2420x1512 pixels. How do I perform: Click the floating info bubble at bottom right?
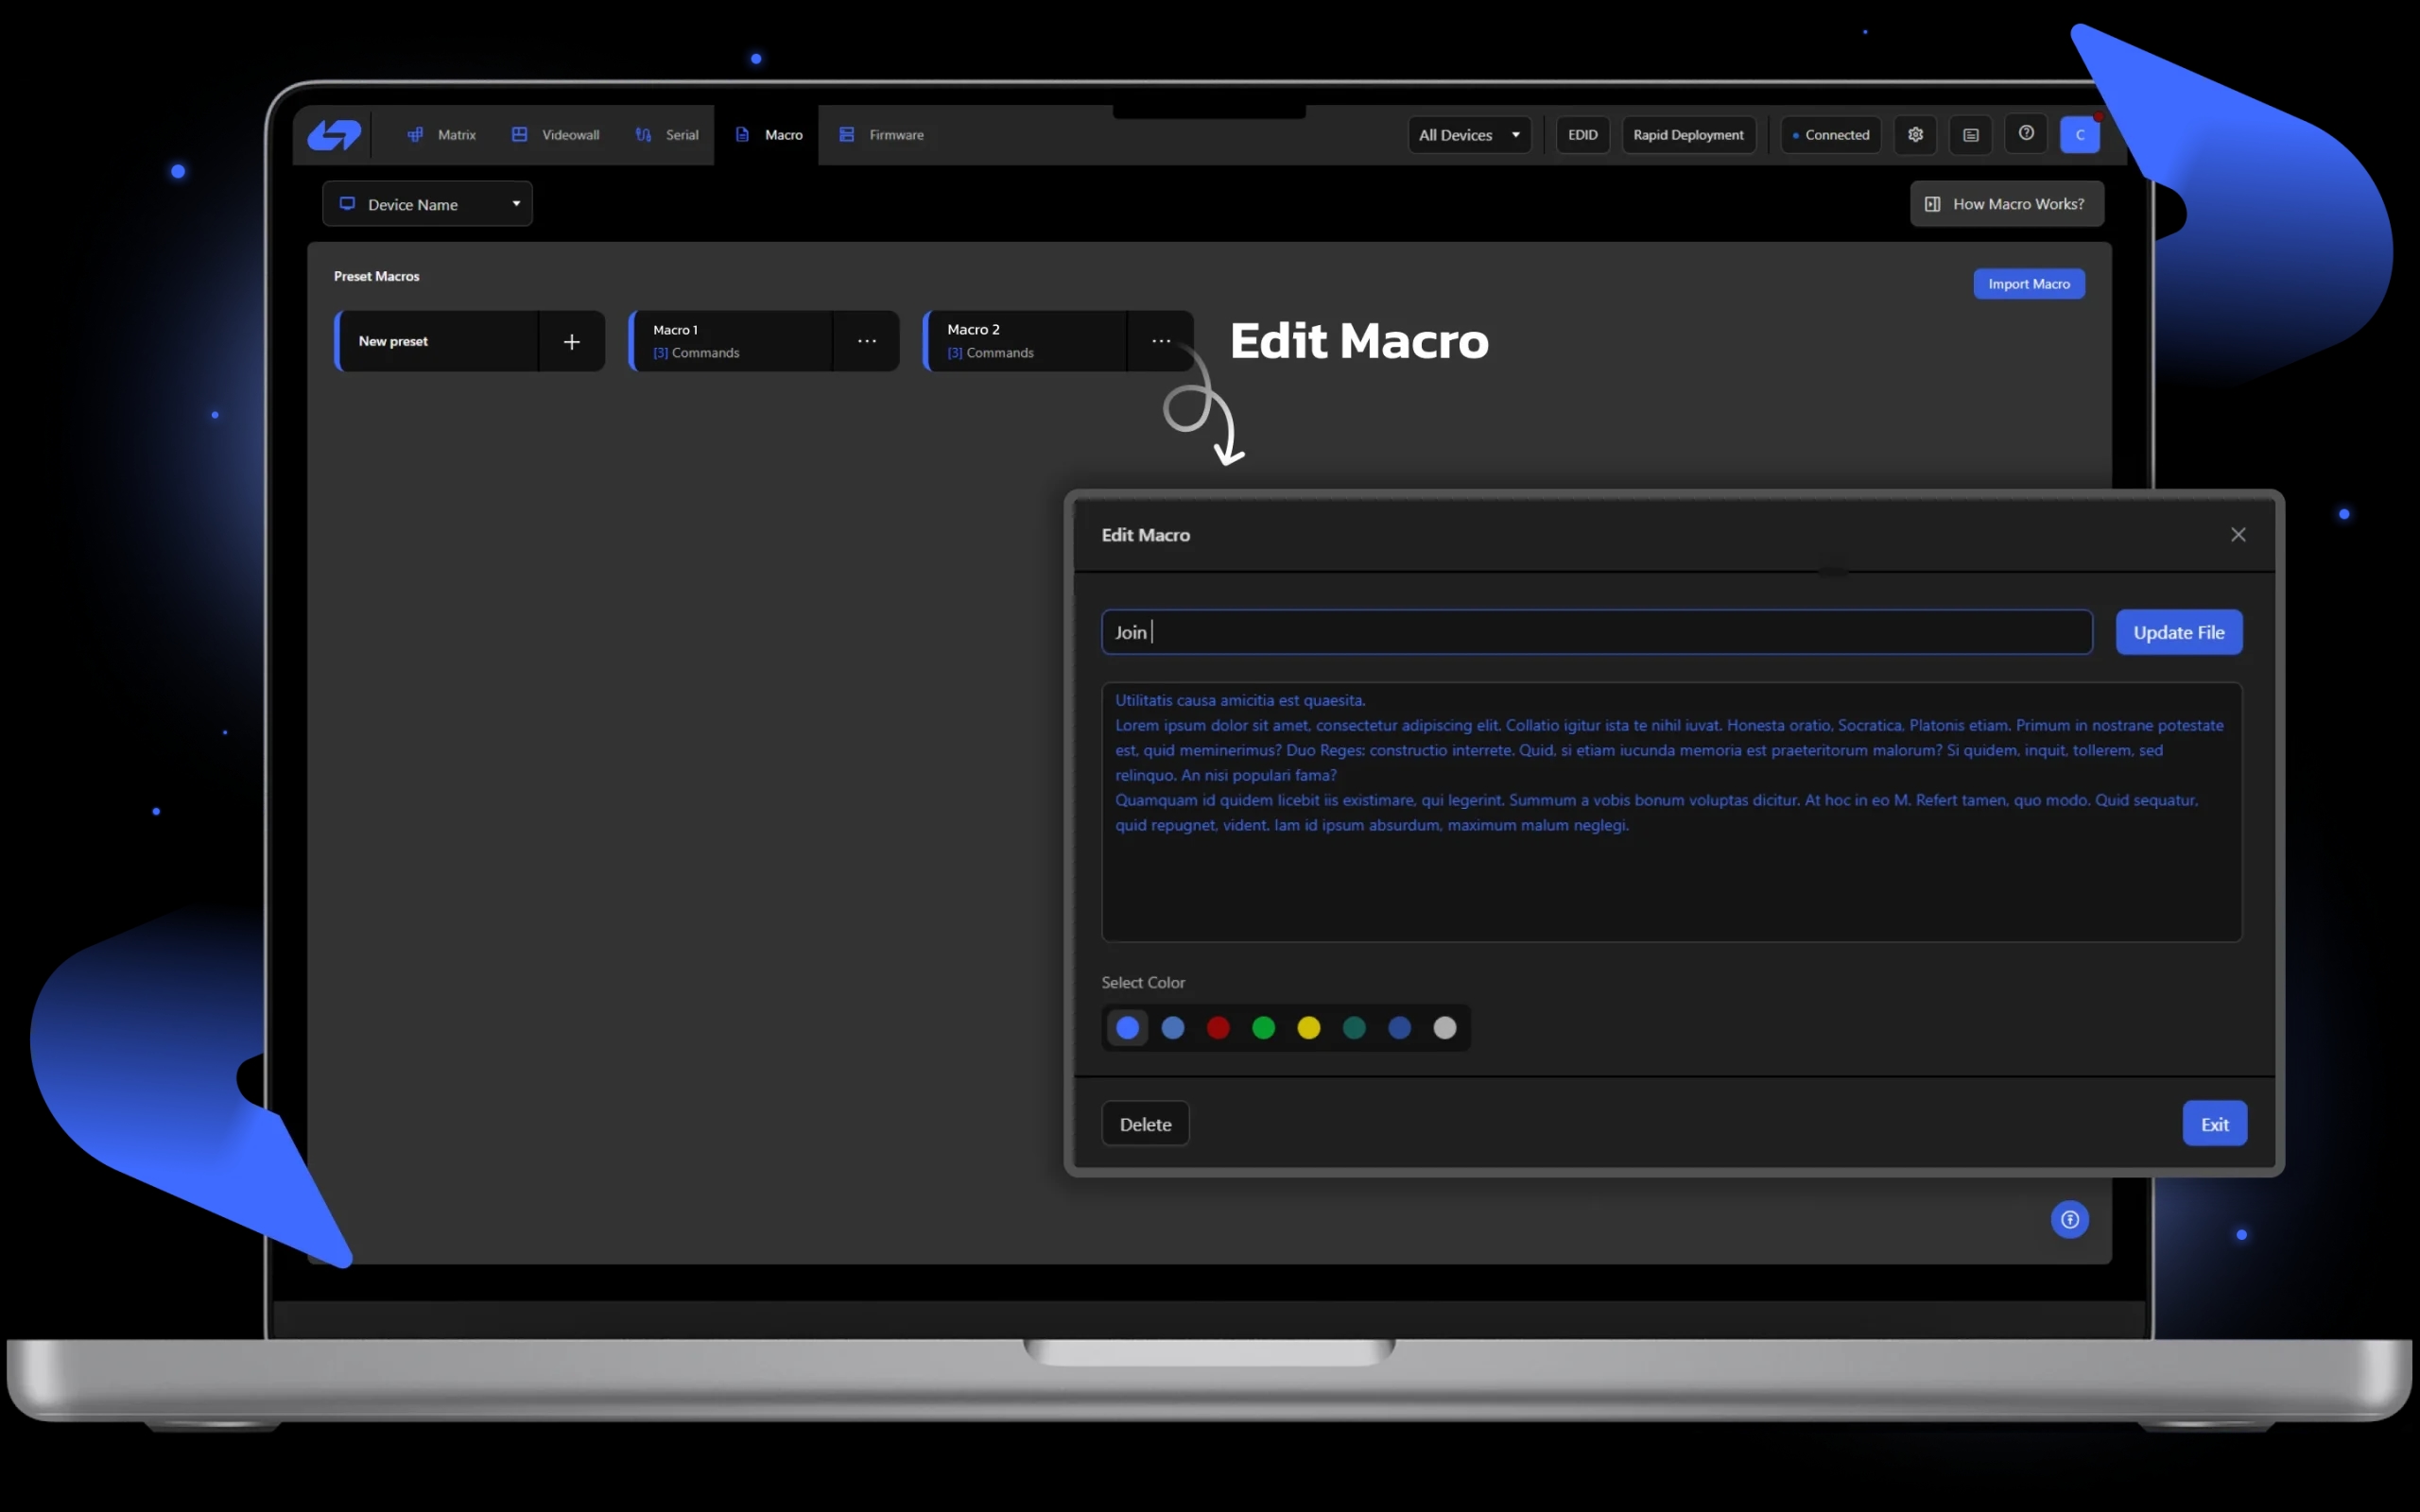click(2069, 1219)
